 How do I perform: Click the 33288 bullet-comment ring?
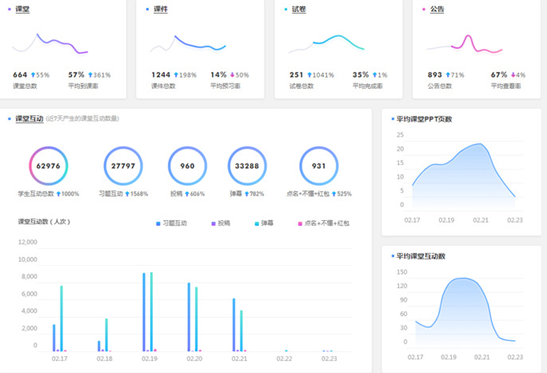tap(247, 166)
